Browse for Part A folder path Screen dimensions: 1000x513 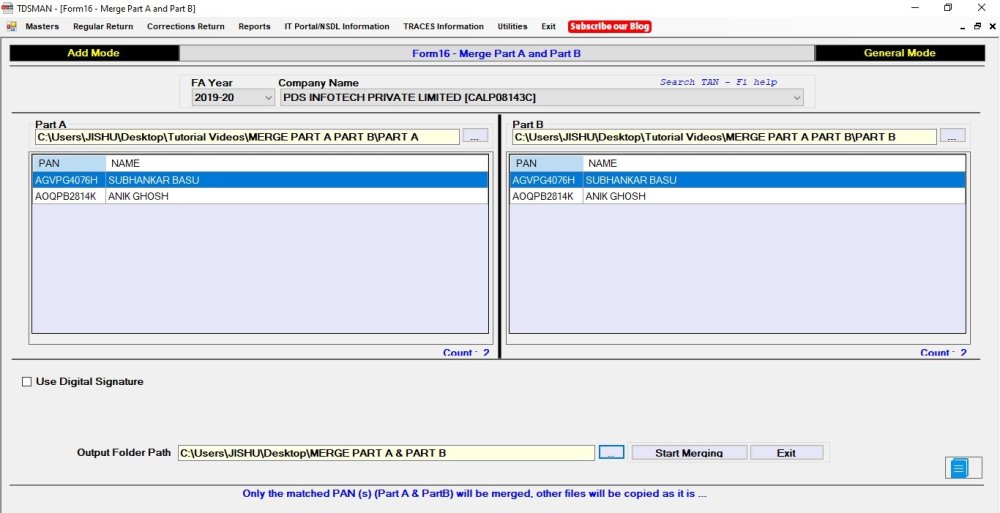pyautogui.click(x=475, y=136)
